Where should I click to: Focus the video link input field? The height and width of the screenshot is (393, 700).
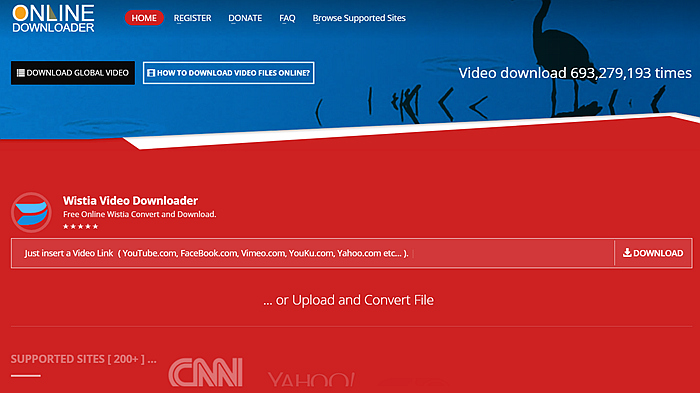(312, 253)
